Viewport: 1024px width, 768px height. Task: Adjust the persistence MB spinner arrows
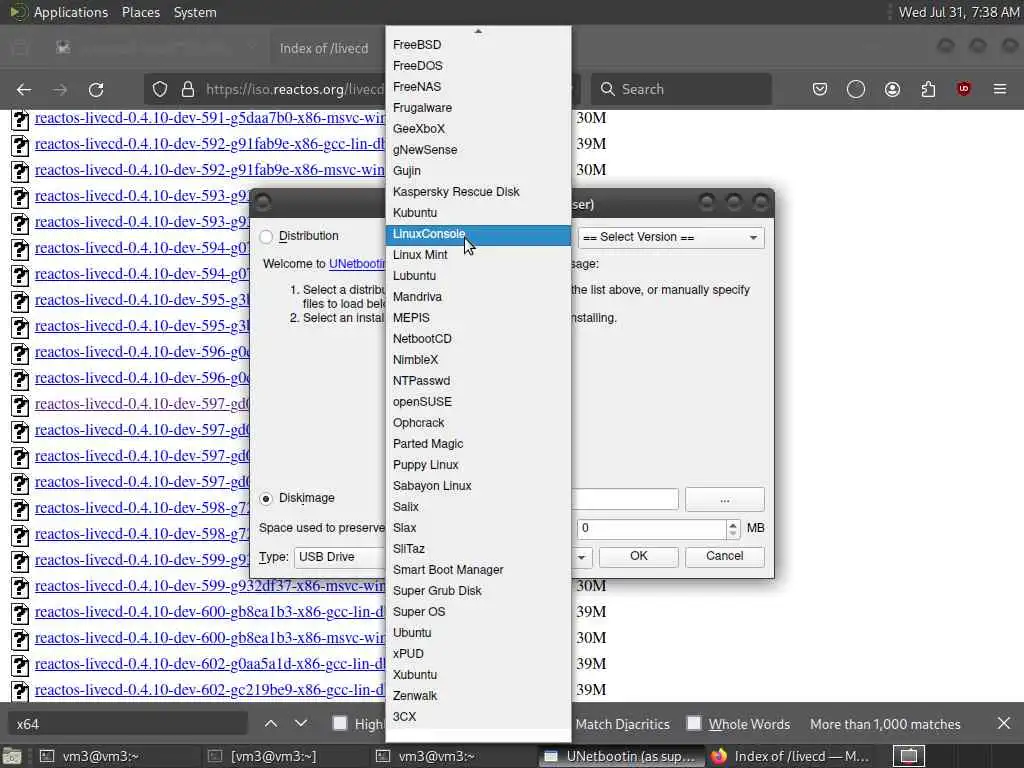point(733,528)
